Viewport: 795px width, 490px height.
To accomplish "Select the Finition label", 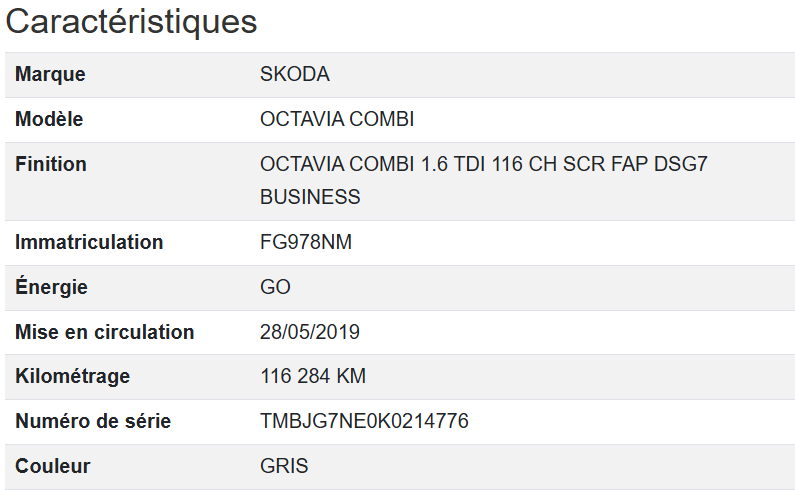I will pos(51,164).
